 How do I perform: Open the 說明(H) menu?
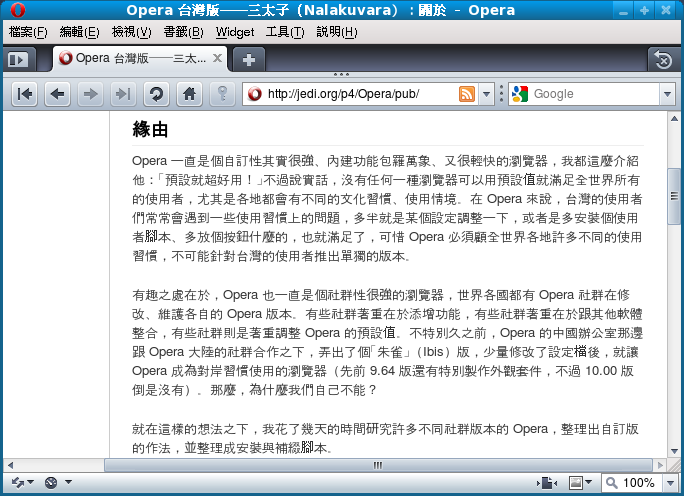[x=337, y=32]
